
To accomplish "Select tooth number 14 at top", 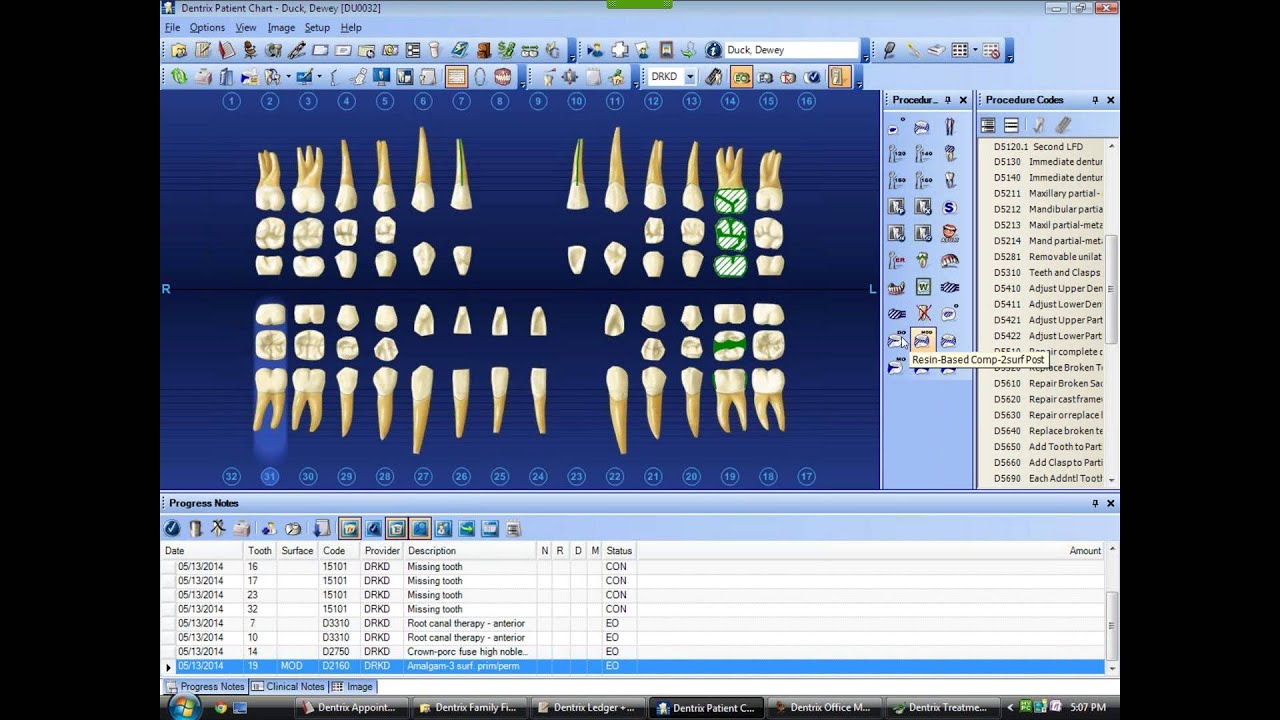I will pos(730,101).
